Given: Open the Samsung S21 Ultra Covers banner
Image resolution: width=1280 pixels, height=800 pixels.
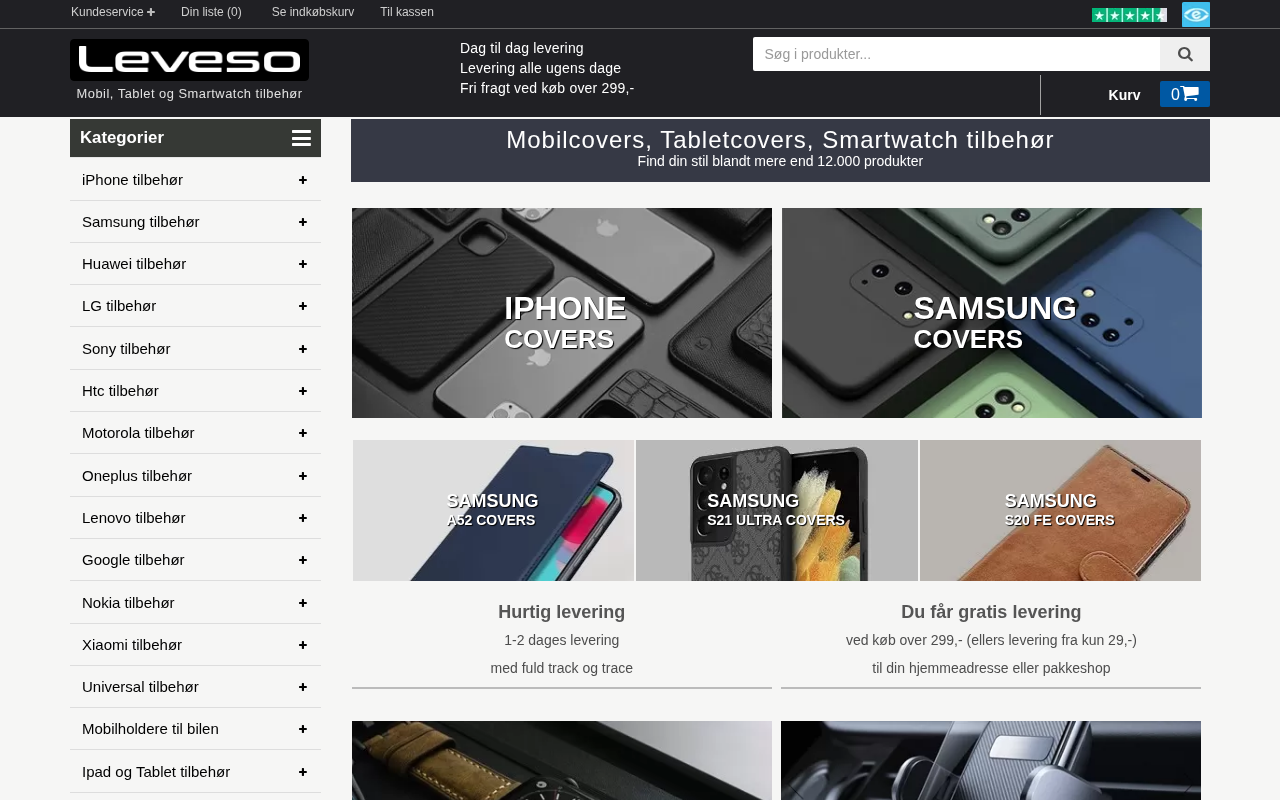Looking at the screenshot, I should pyautogui.click(x=777, y=510).
